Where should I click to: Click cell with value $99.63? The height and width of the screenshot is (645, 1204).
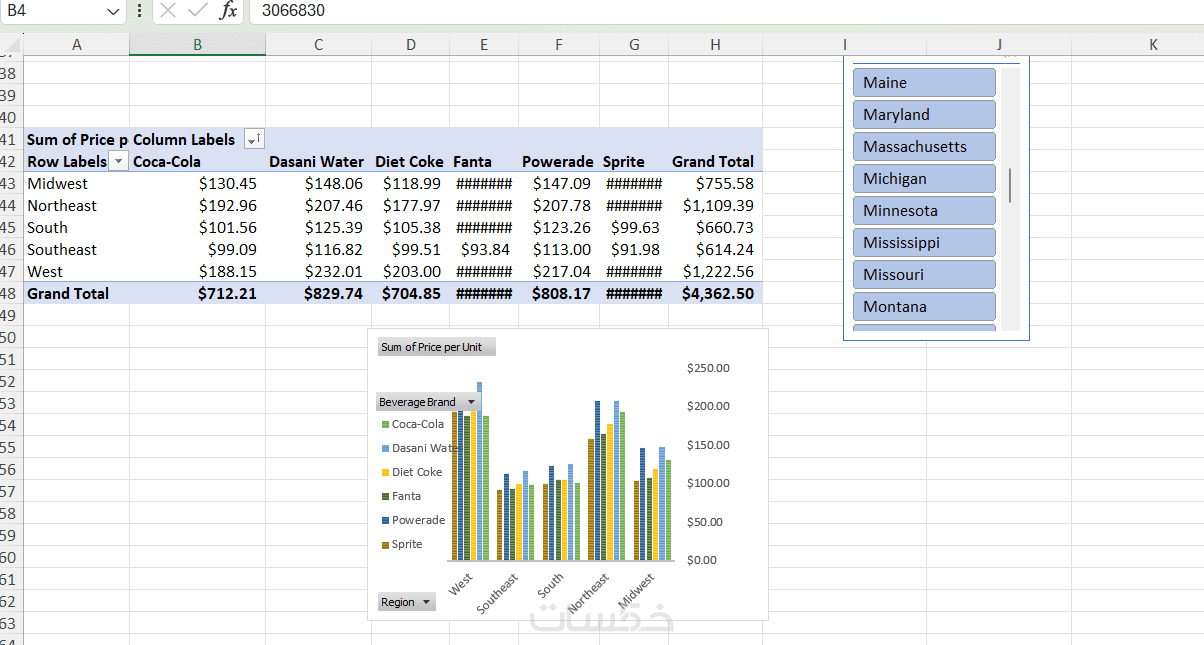pos(634,227)
